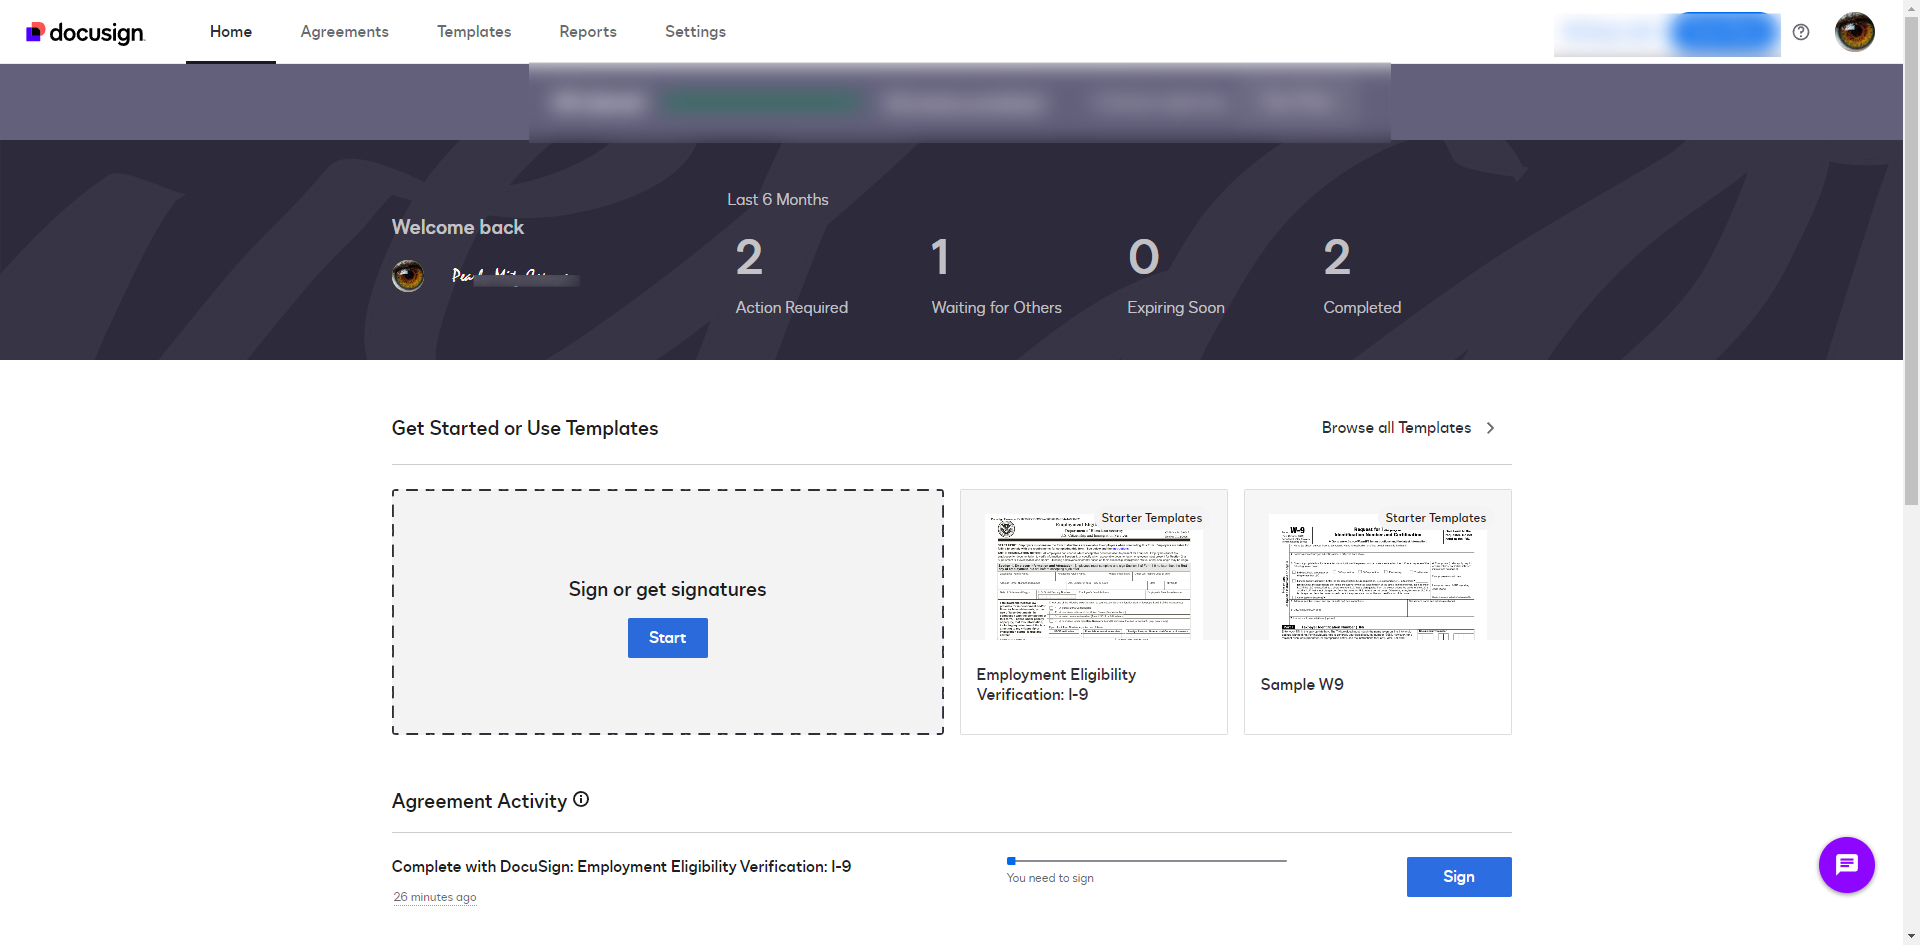
Task: View the 2 Action Required items
Action: 792,275
